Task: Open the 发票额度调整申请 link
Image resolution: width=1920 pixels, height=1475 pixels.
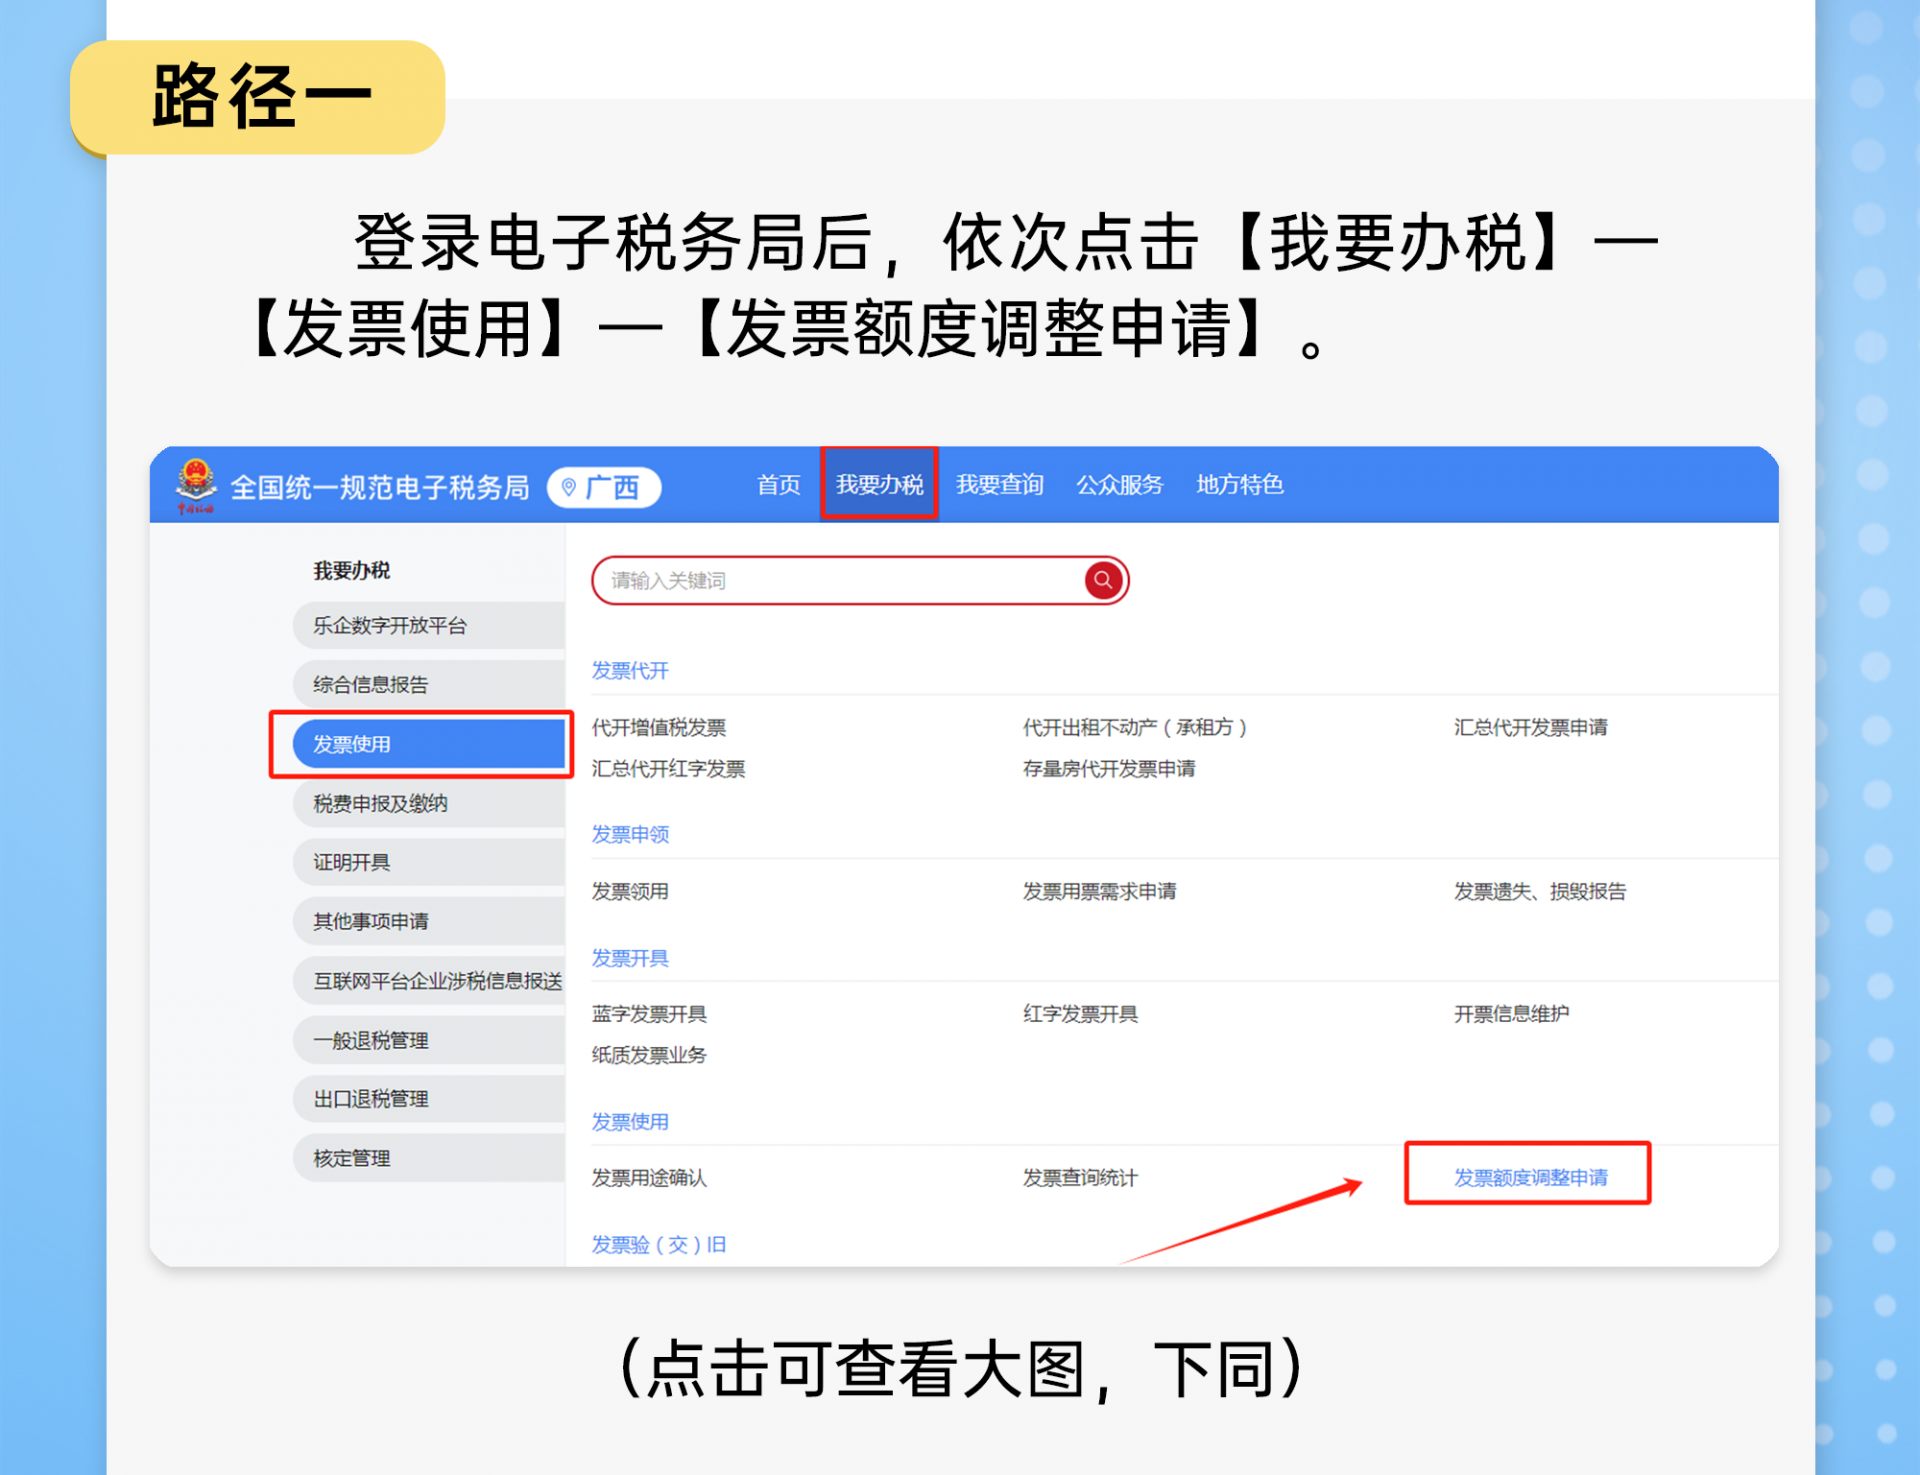Action: pos(1530,1177)
